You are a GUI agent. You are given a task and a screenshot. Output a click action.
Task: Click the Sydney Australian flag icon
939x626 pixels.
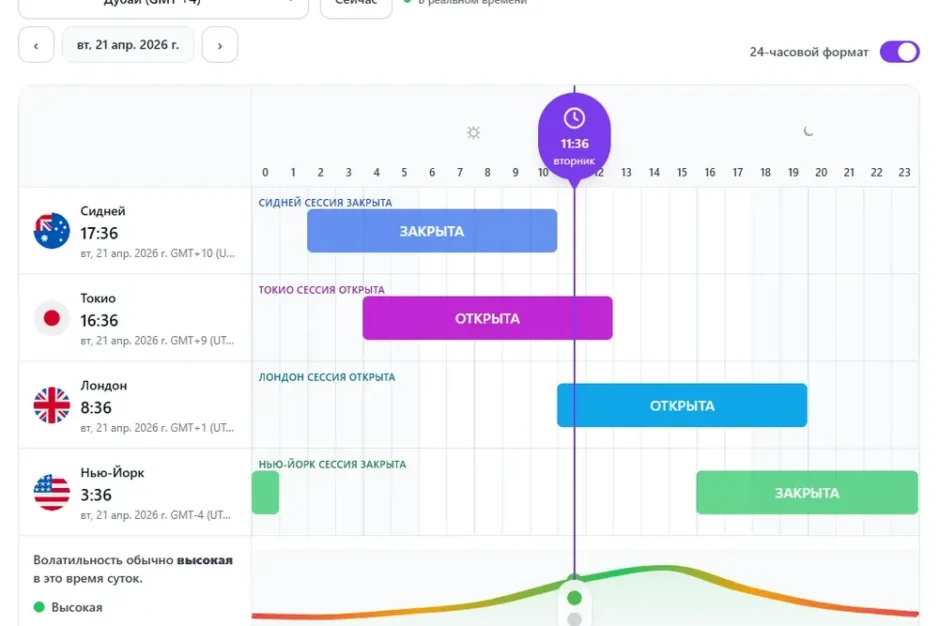point(52,231)
